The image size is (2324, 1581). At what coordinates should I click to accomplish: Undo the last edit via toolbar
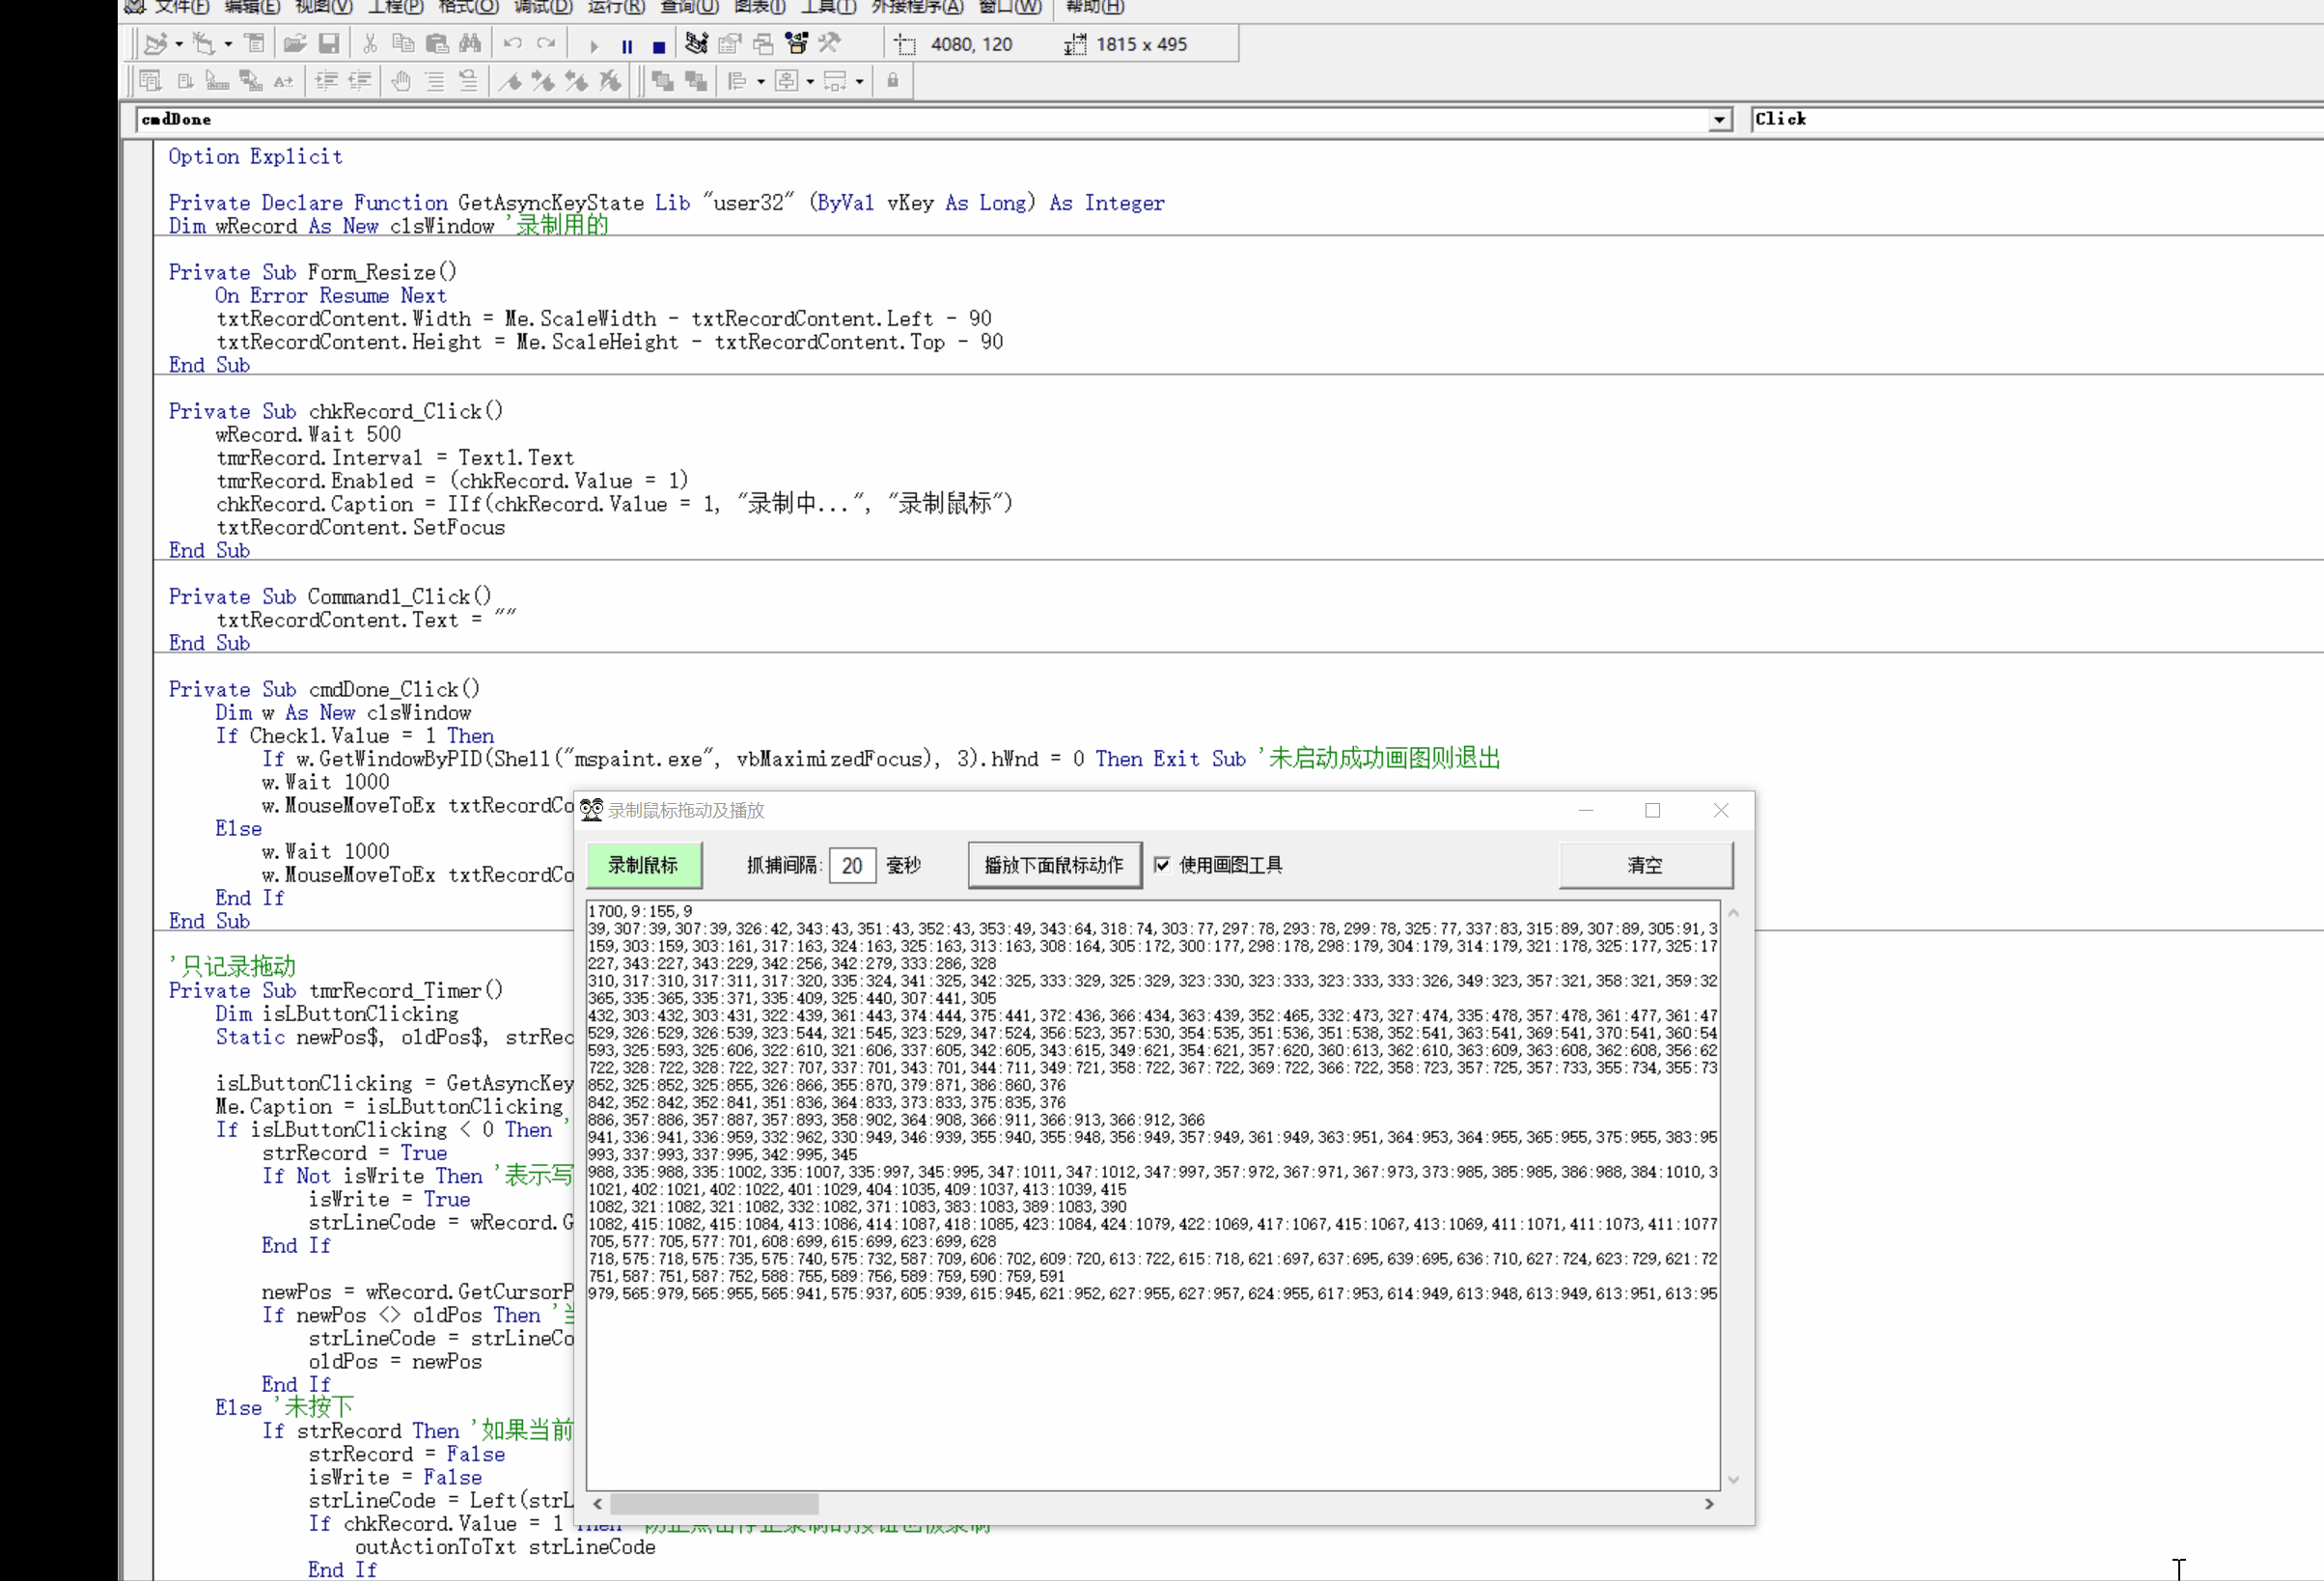click(513, 43)
